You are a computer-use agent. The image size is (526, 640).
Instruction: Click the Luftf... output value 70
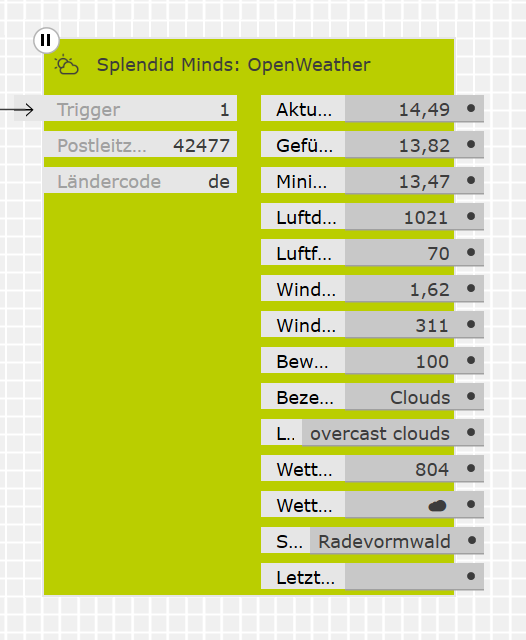coord(438,253)
